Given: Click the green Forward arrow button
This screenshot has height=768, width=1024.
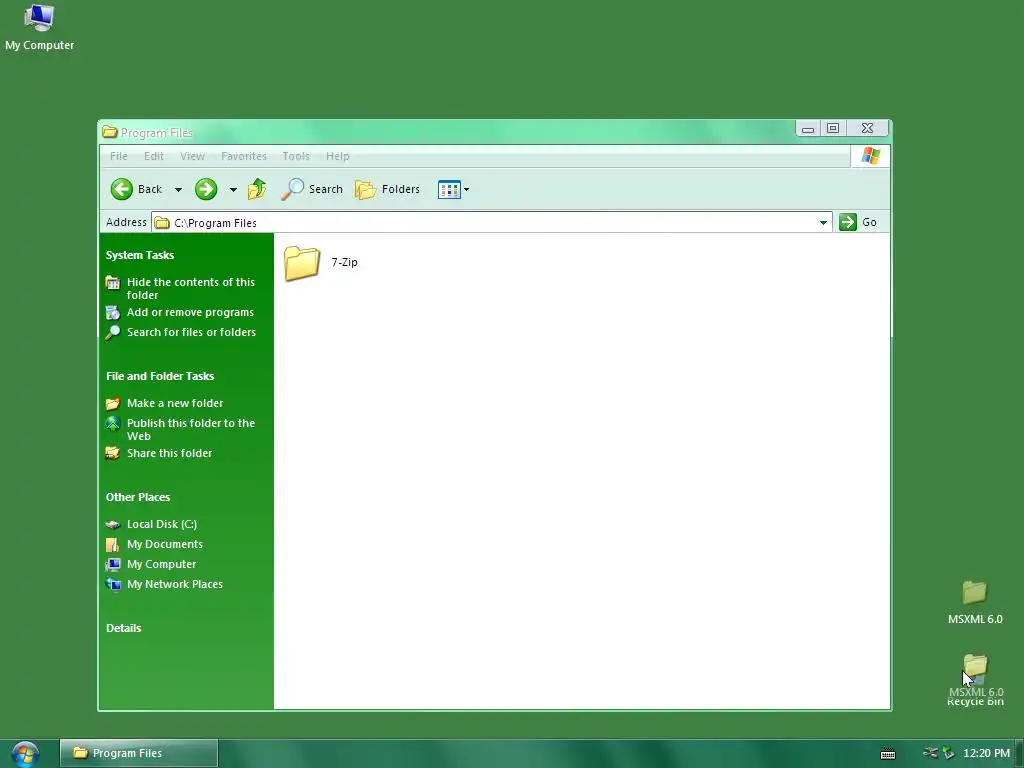Looking at the screenshot, I should coord(206,189).
